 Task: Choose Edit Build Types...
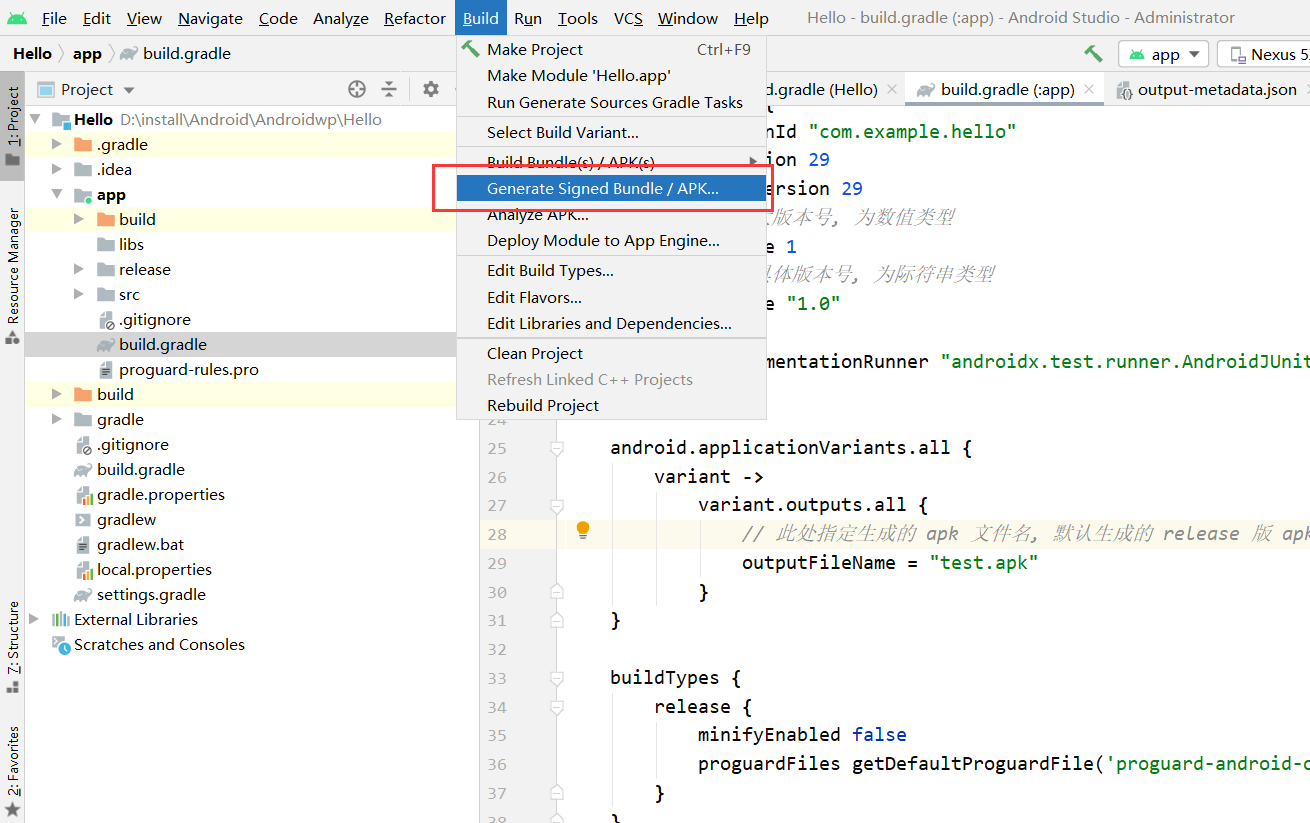[x=611, y=270]
